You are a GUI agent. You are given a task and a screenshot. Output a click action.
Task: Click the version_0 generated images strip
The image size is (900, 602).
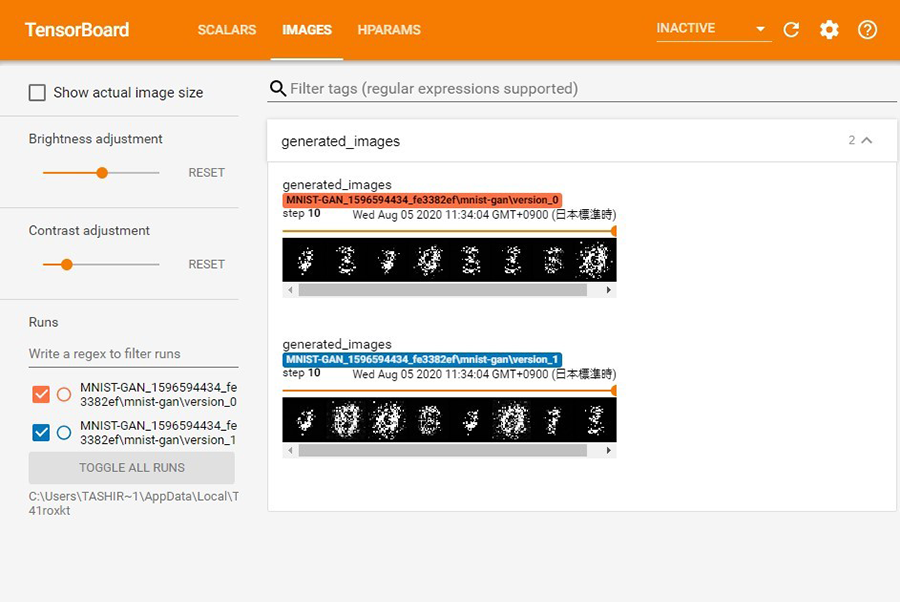(449, 260)
